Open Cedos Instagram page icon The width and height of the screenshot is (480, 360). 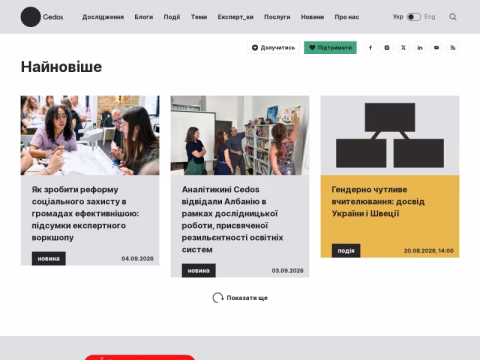click(387, 48)
